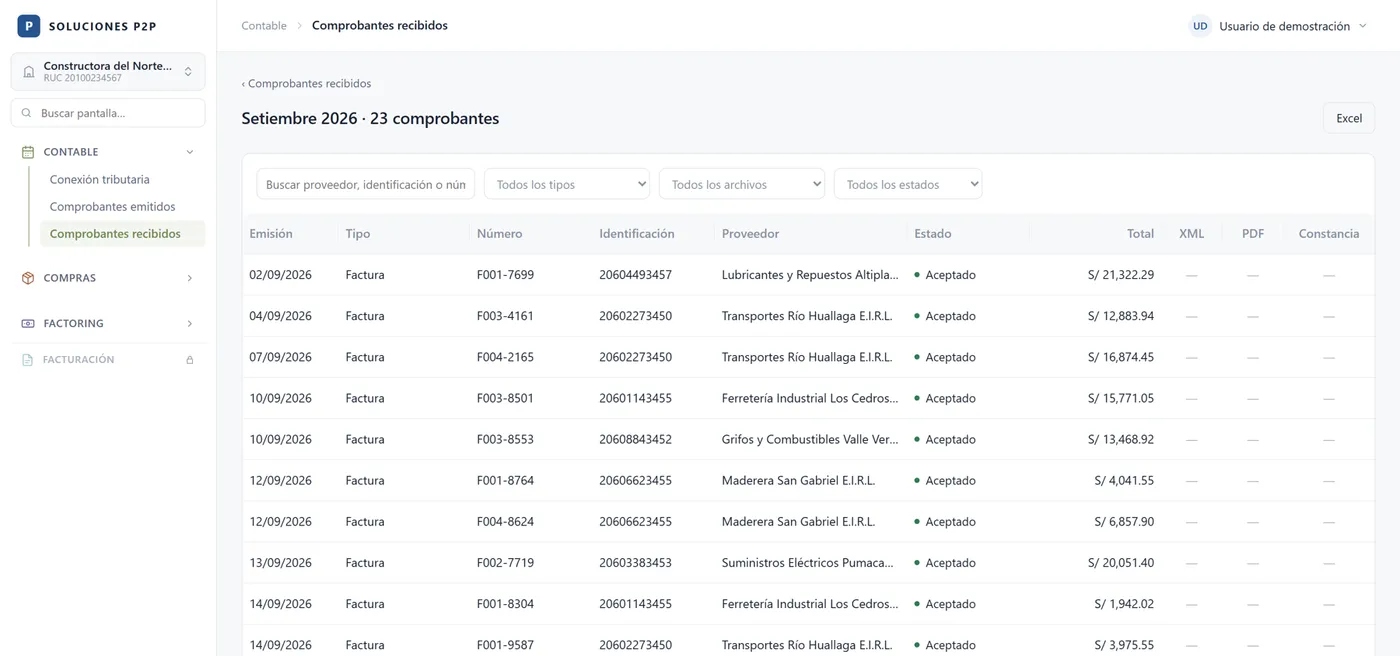Image resolution: width=1400 pixels, height=656 pixels.
Task: Click total S/ 1,942.02
Action: coord(1124,604)
